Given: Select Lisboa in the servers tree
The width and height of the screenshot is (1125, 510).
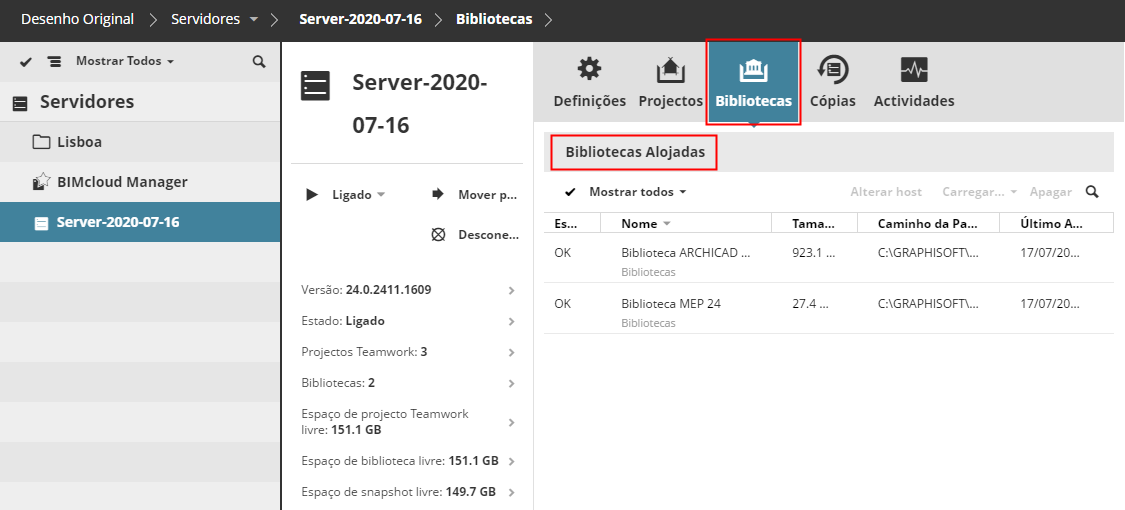Looking at the screenshot, I should [140, 142].
